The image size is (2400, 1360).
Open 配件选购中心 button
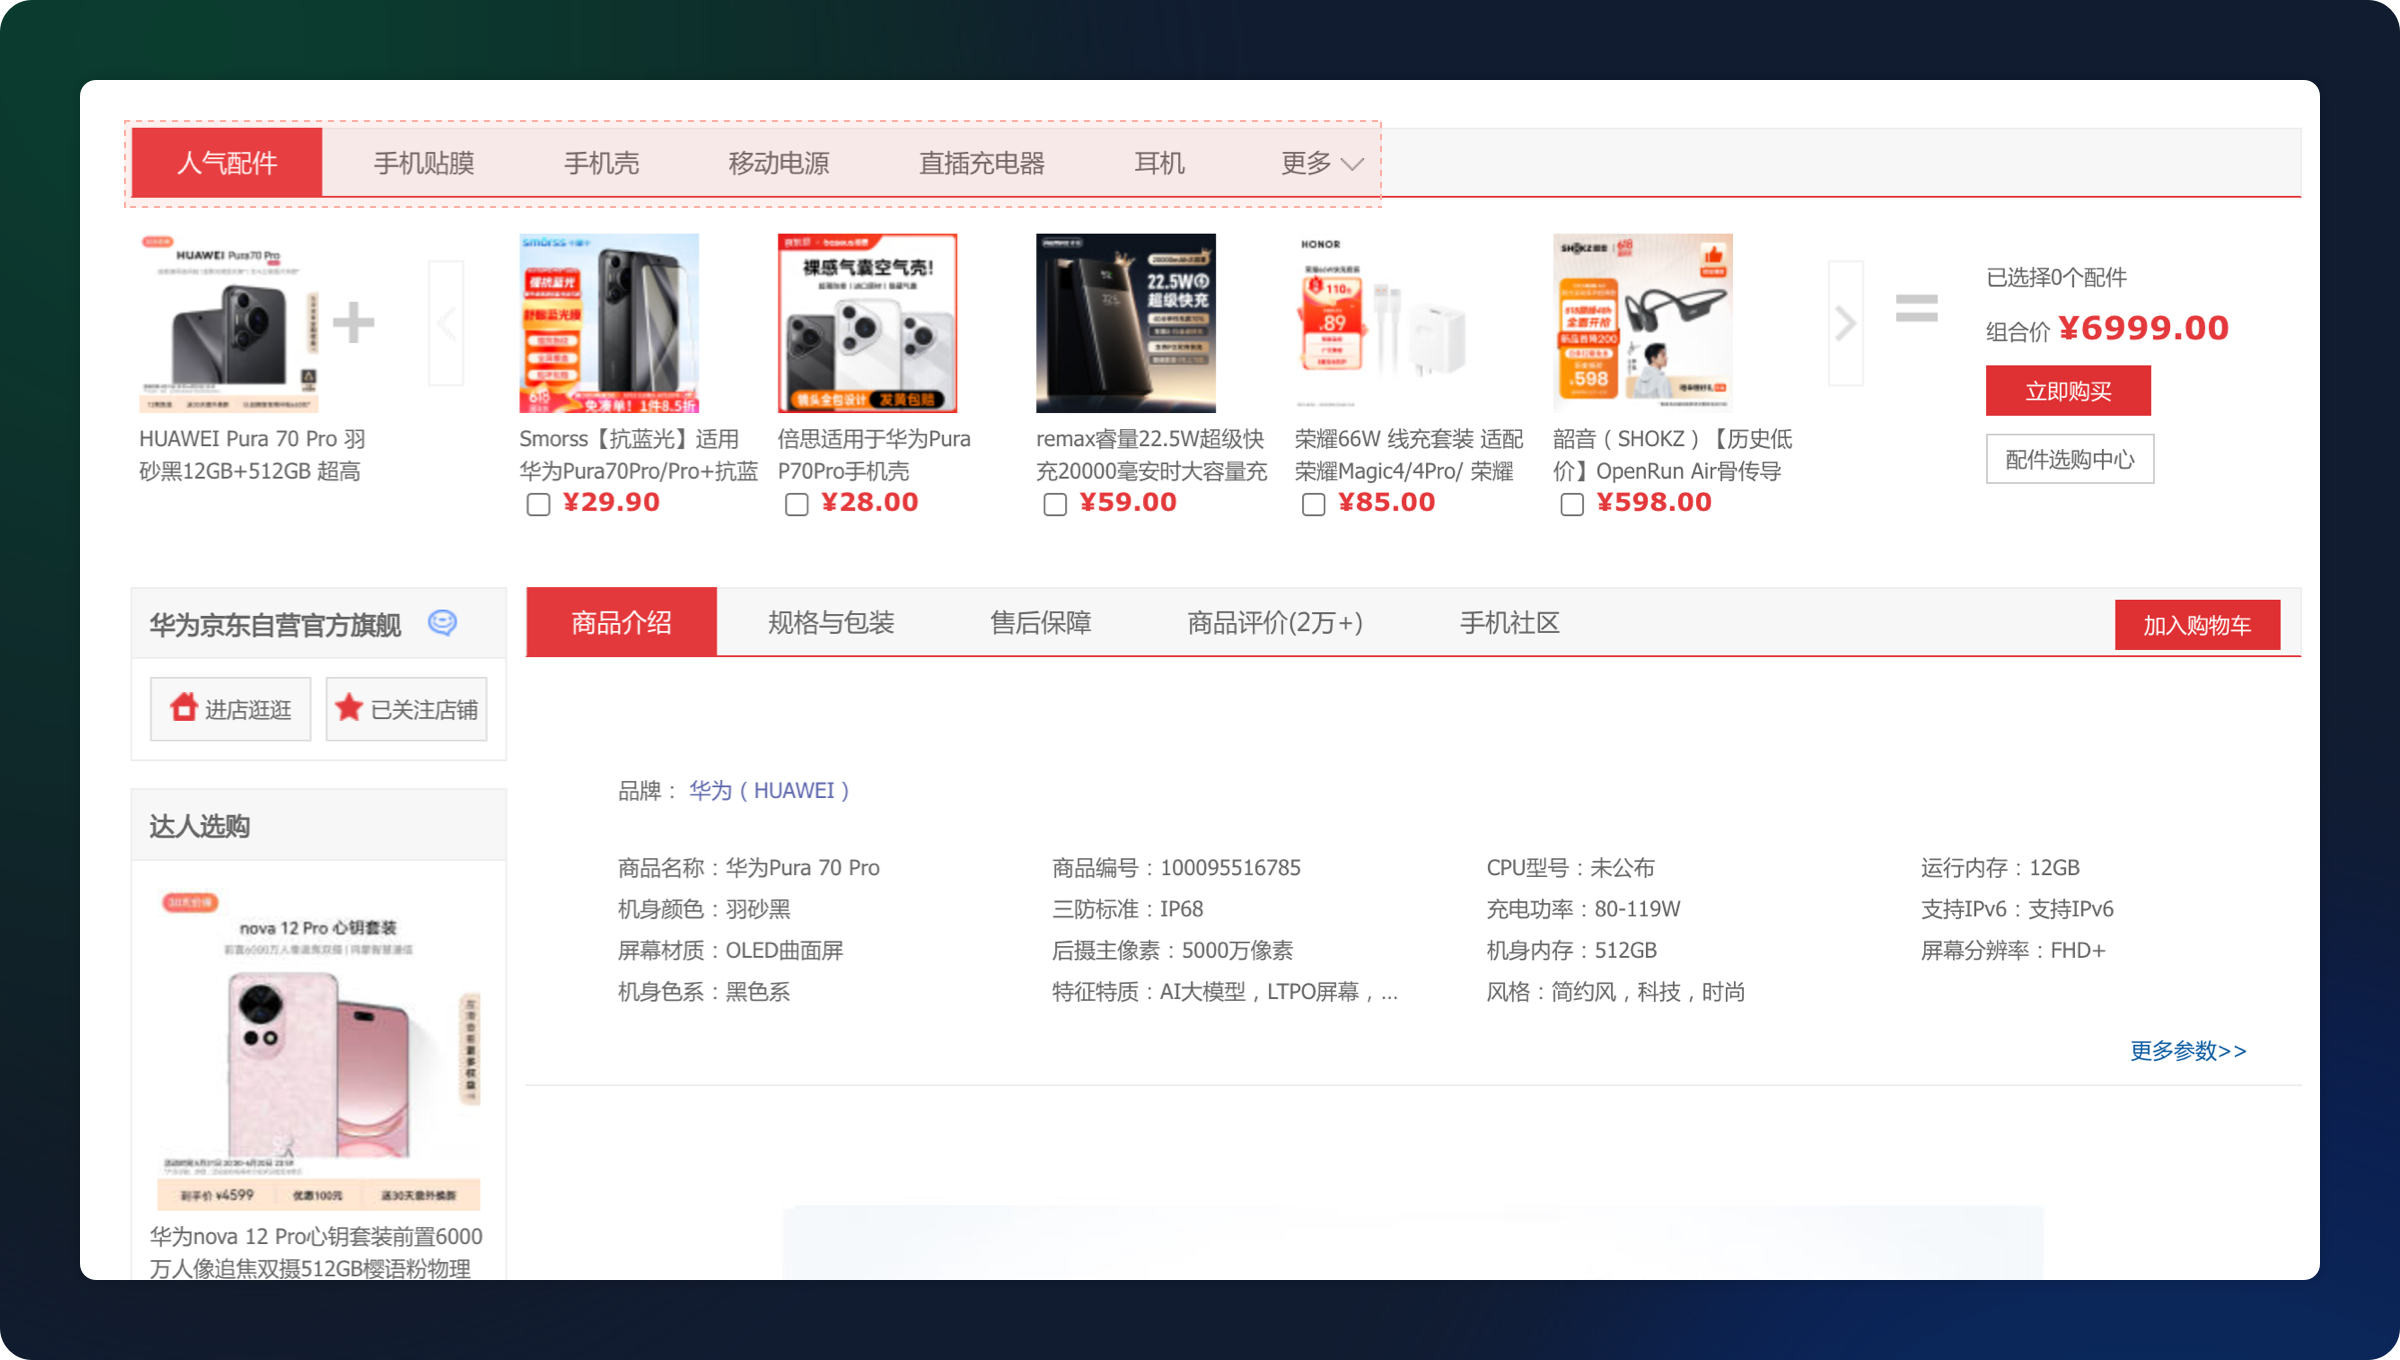[2069, 459]
